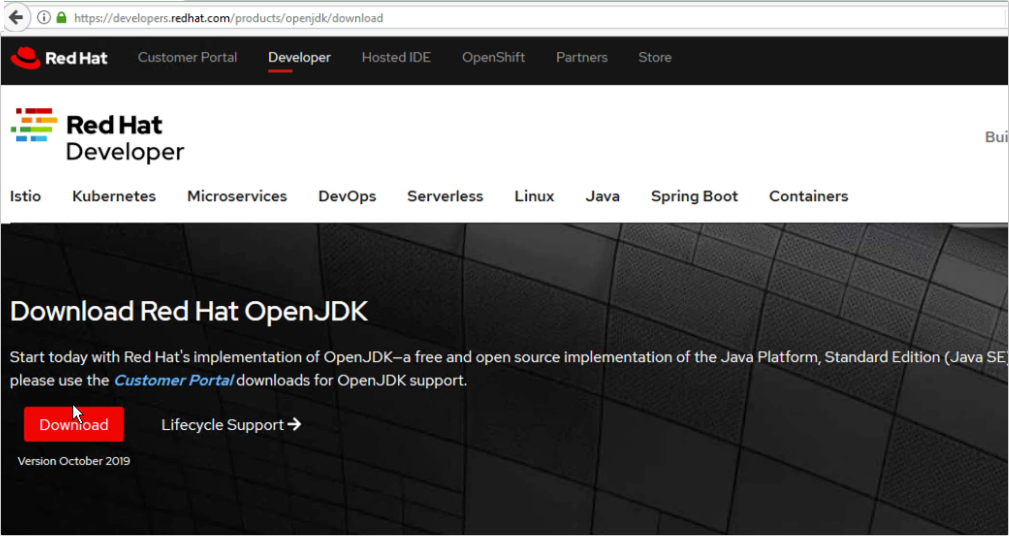Viewport: 1009px width, 536px height.
Task: Click the Lifecycle Support arrow icon
Action: pyautogui.click(x=295, y=425)
